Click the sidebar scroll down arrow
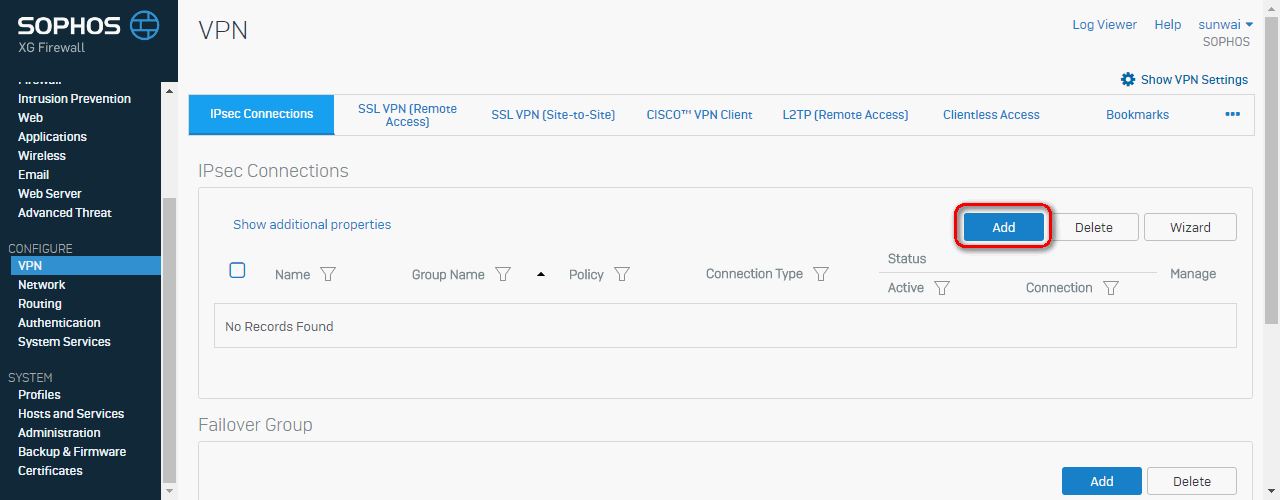This screenshot has width=1280, height=500. click(x=168, y=491)
